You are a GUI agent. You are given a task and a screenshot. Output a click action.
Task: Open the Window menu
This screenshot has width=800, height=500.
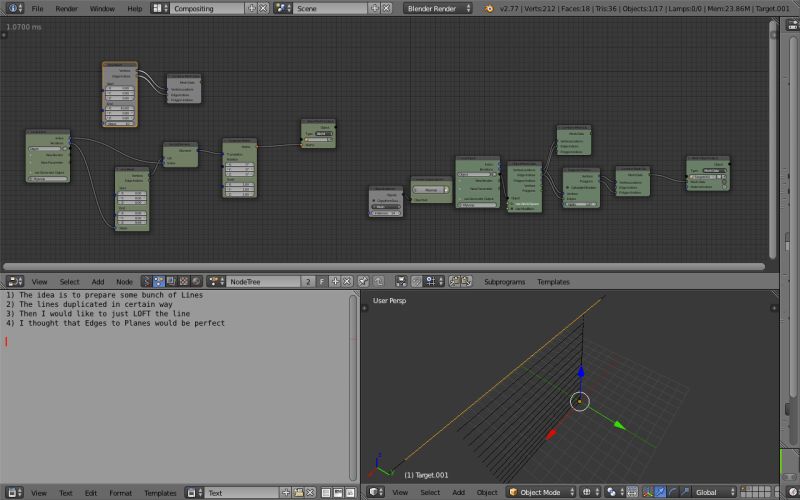click(x=102, y=8)
